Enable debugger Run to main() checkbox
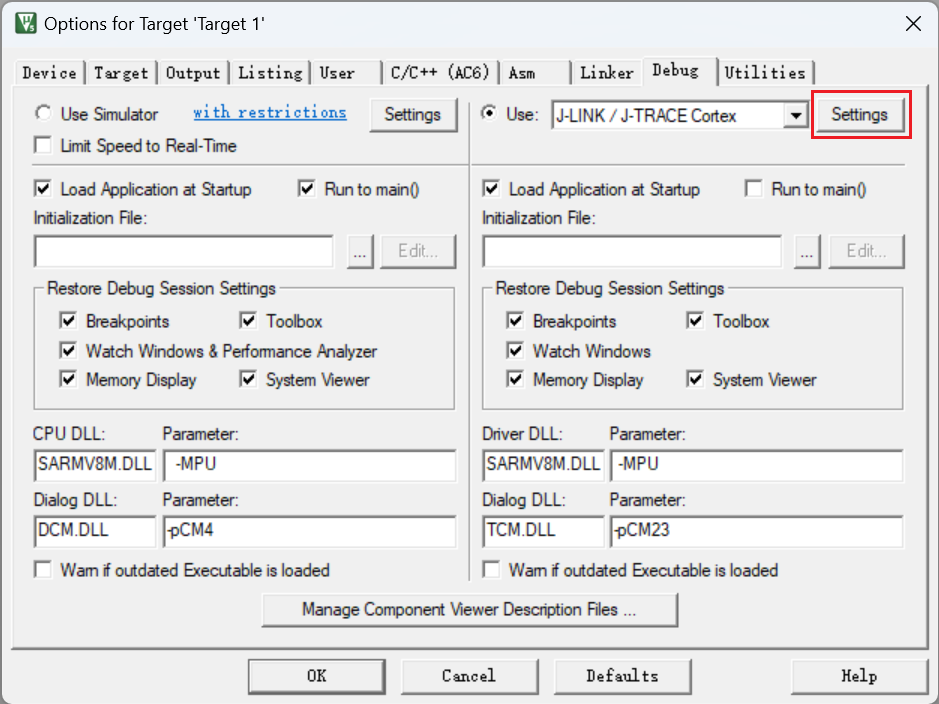The image size is (939, 704). point(754,189)
